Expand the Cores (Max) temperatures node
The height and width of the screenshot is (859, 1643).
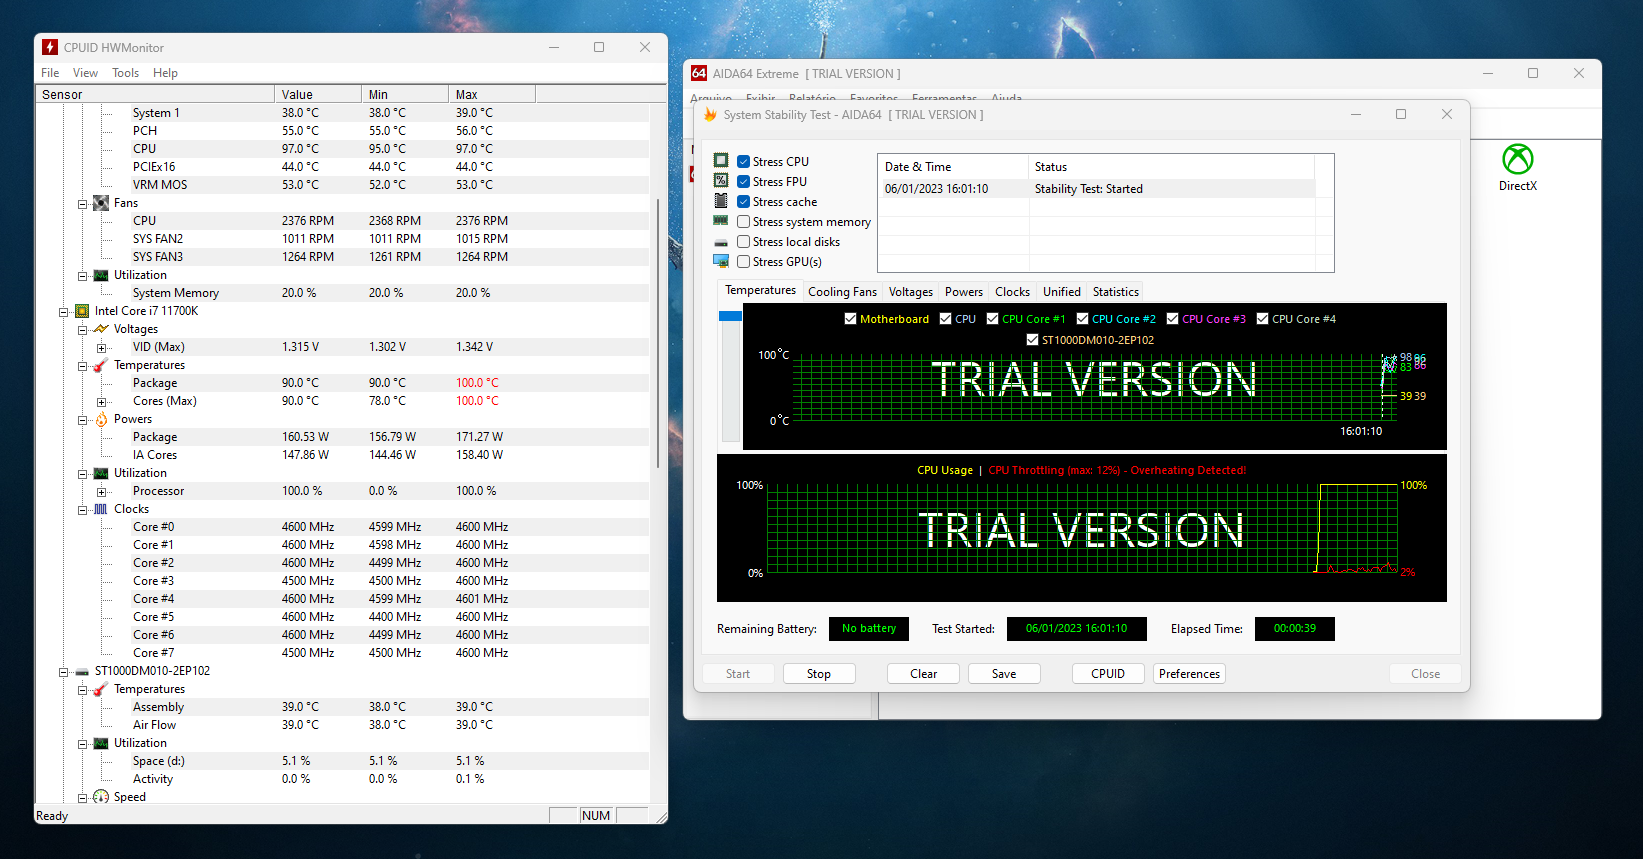click(102, 402)
